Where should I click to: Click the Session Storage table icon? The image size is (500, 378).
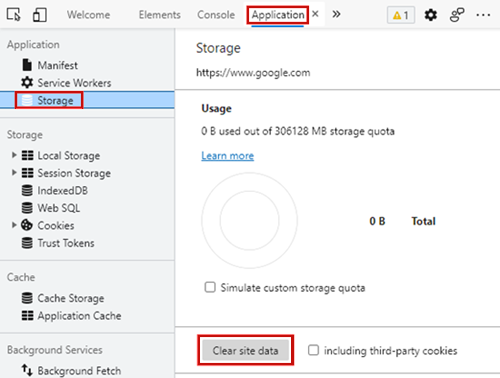27,173
